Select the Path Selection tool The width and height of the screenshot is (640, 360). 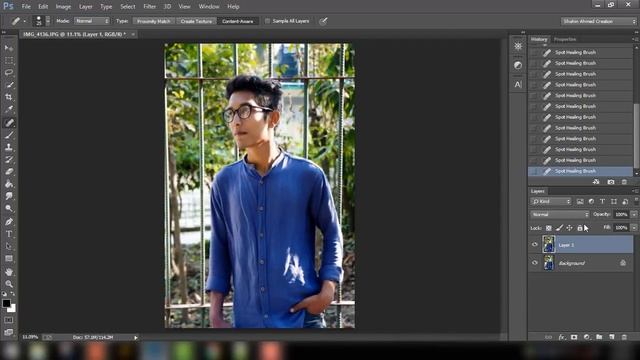[x=9, y=246]
